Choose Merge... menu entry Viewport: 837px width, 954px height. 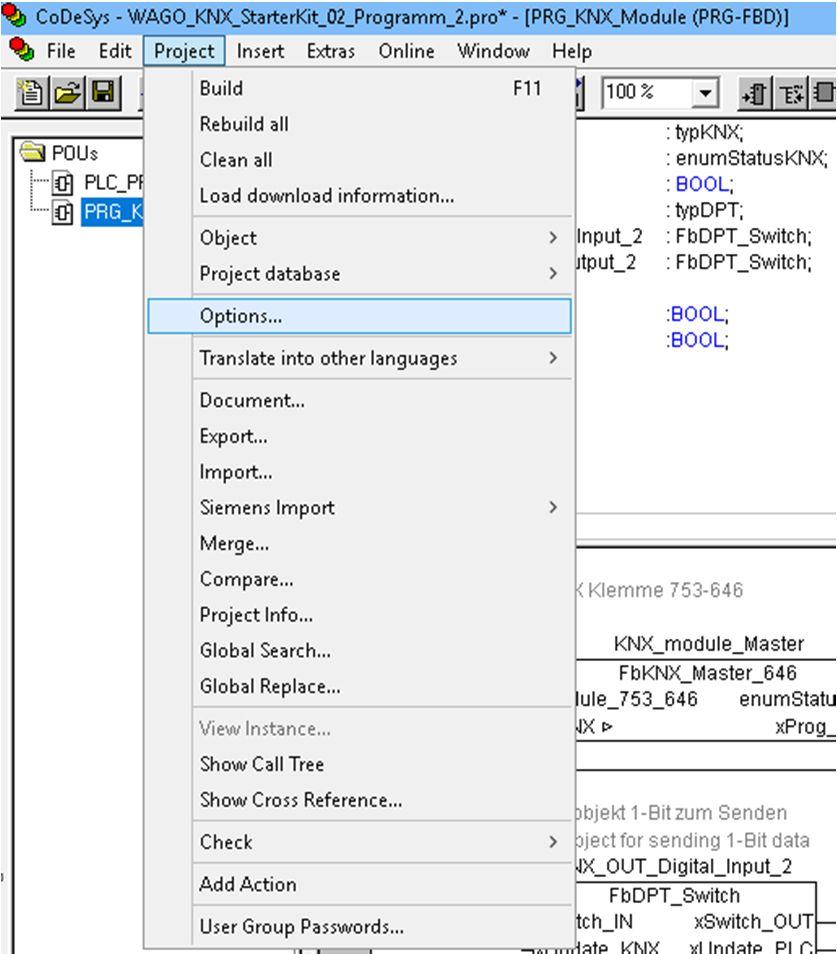359,543
